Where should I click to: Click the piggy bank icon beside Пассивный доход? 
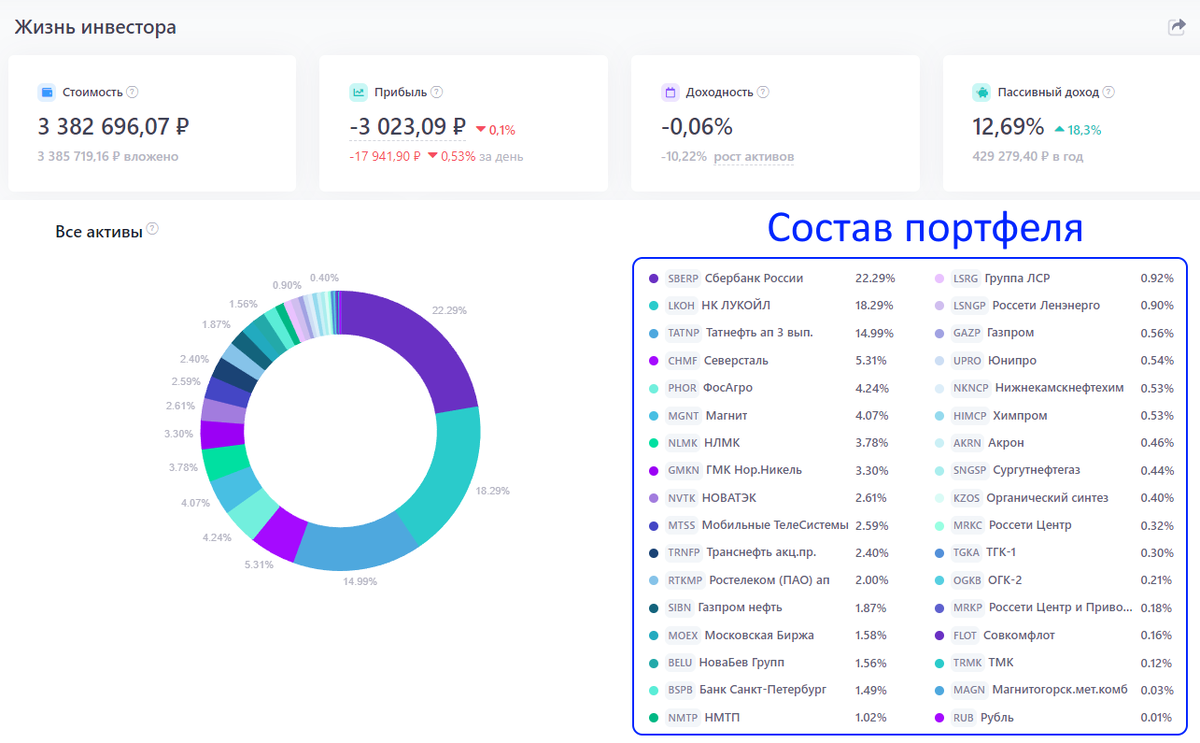[x=981, y=92]
